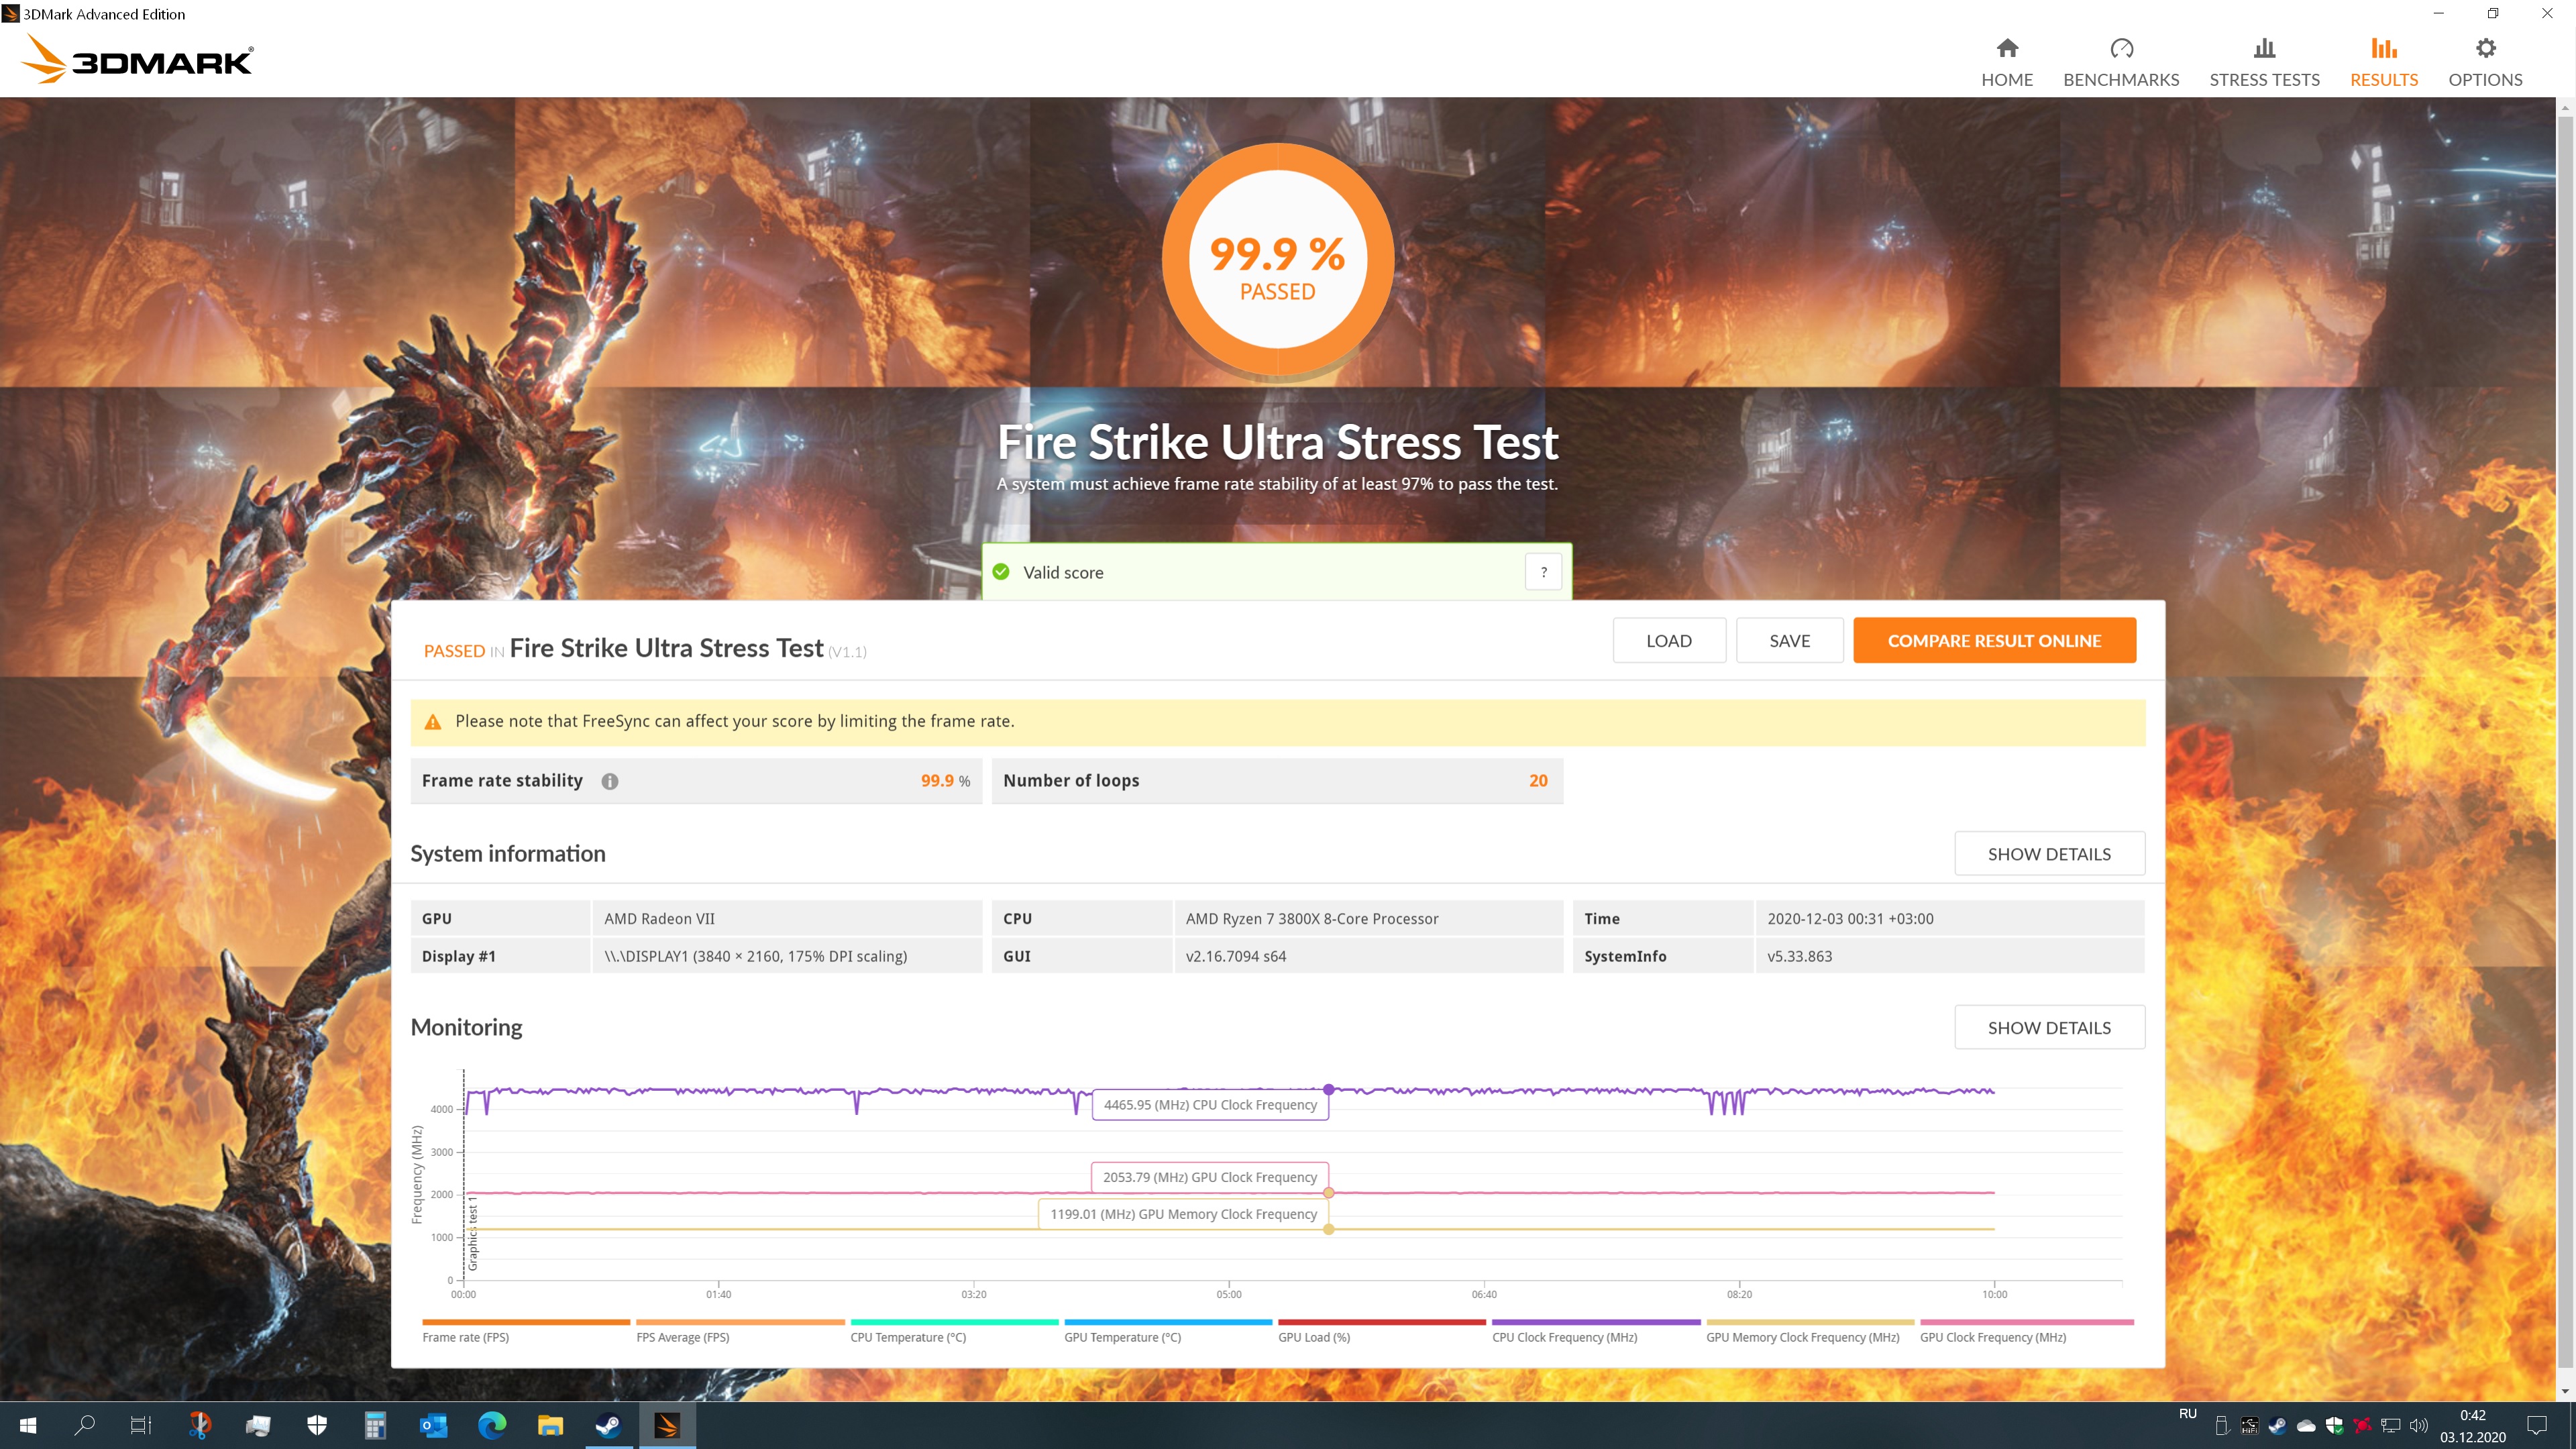
Task: Expand Monitoring with Show Details
Action: [x=2048, y=1027]
